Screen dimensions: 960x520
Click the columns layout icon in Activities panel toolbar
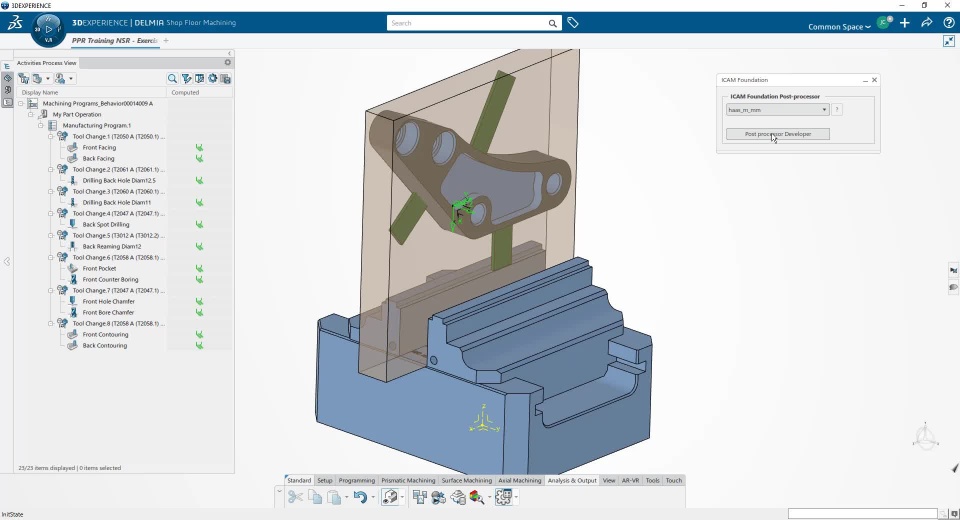(x=200, y=78)
